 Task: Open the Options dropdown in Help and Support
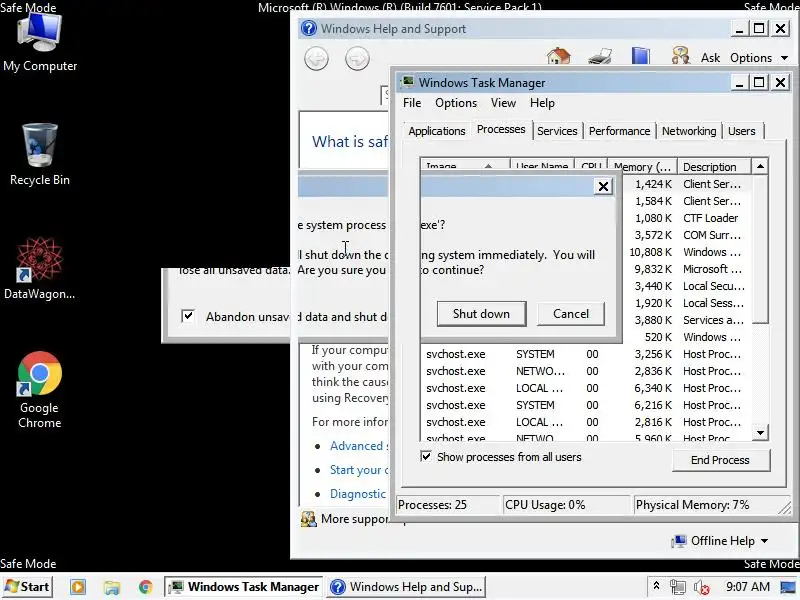pos(759,58)
